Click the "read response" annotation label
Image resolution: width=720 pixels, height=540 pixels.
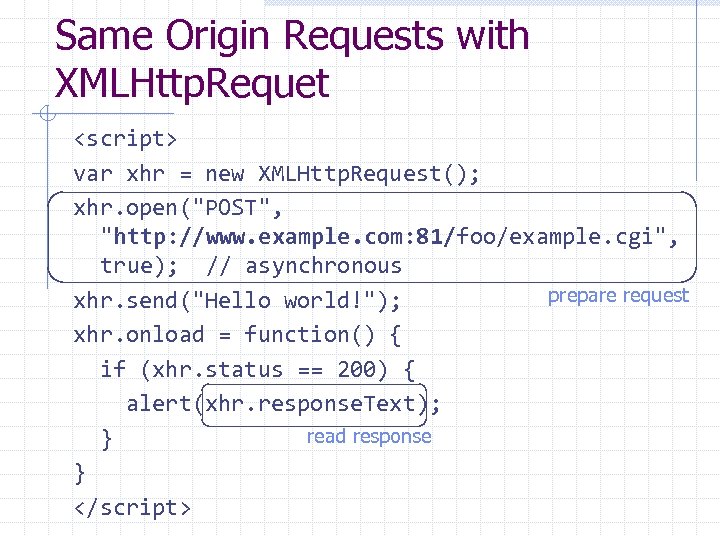pyautogui.click(x=369, y=437)
